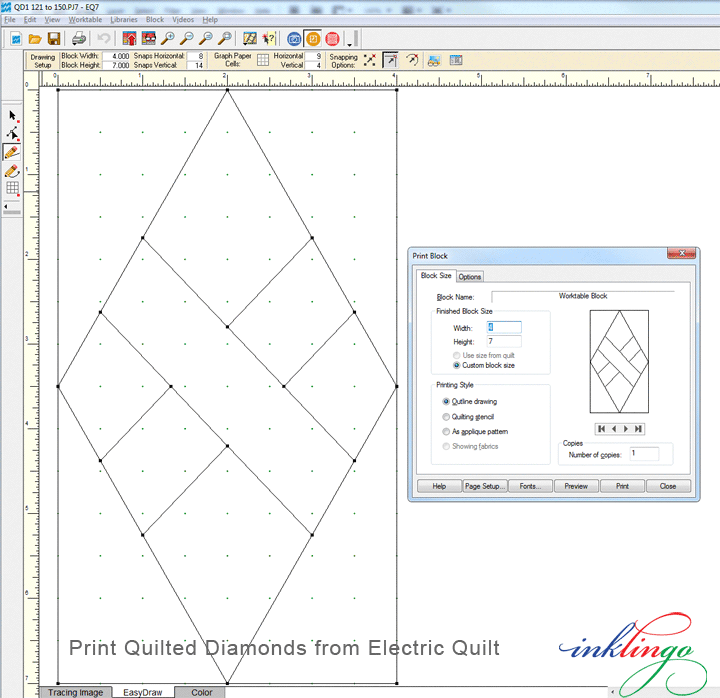
Task: Click the Number of copies field
Action: (644, 454)
